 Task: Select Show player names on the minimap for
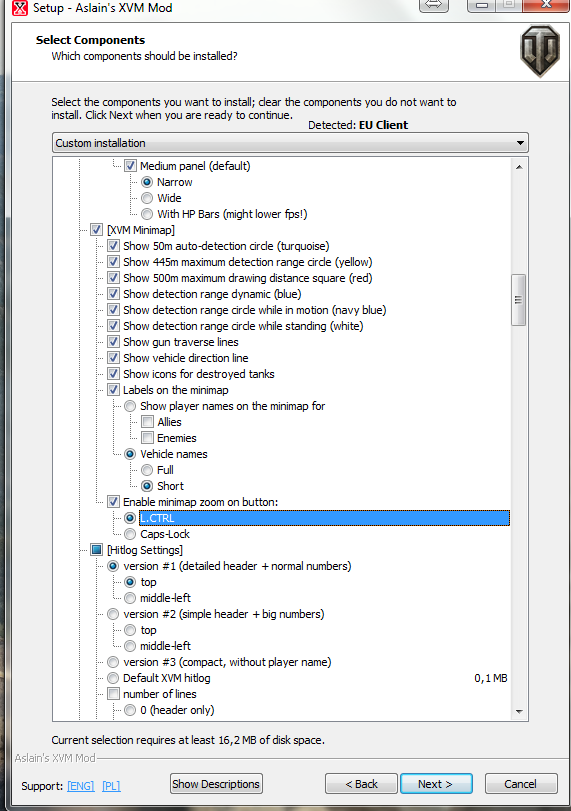click(x=130, y=406)
